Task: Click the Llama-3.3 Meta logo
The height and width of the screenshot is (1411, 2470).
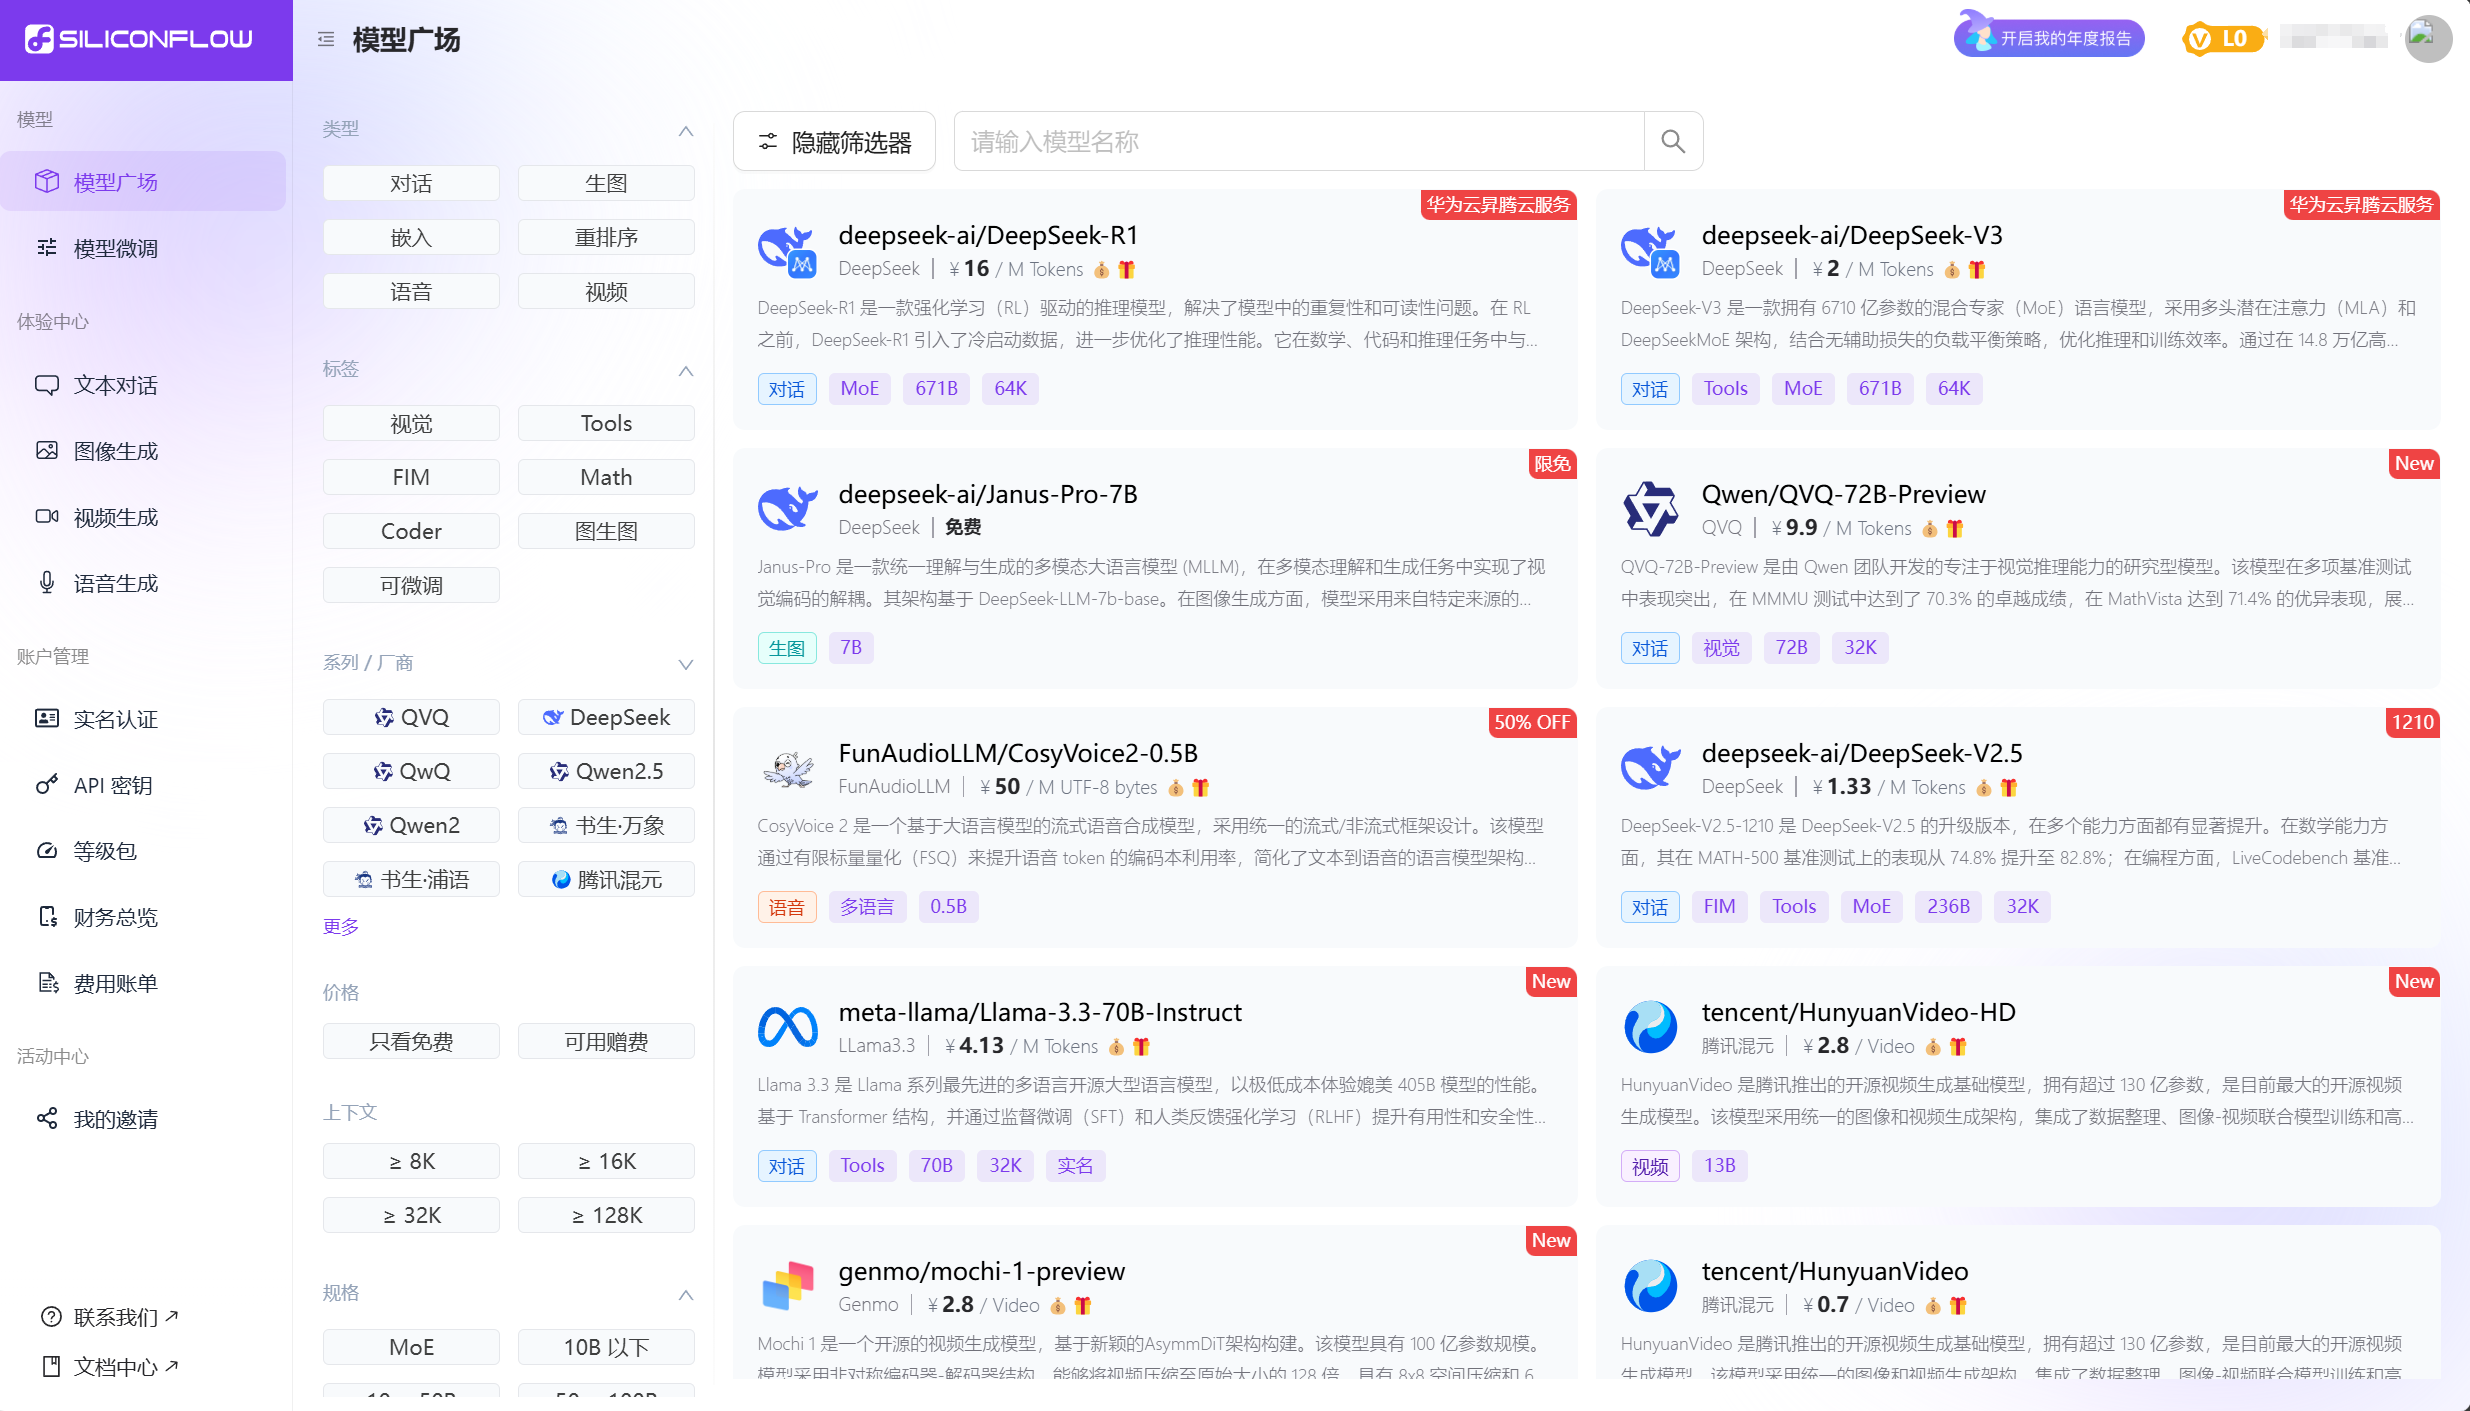Action: click(787, 1027)
